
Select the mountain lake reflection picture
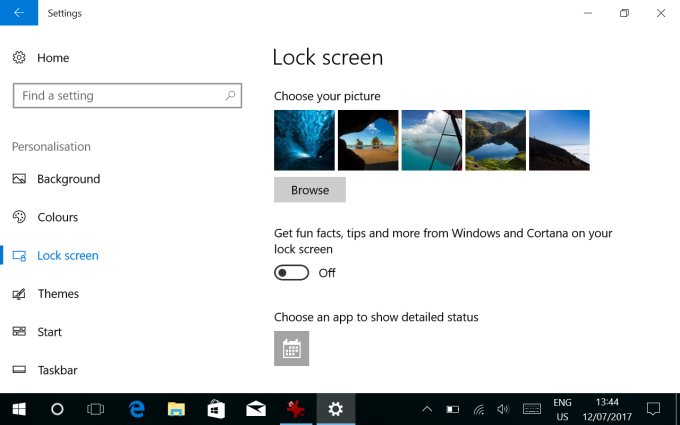tap(495, 140)
